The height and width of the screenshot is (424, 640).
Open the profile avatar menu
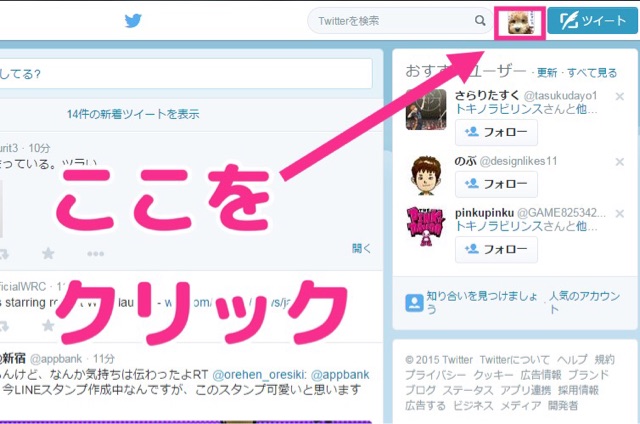[520, 22]
